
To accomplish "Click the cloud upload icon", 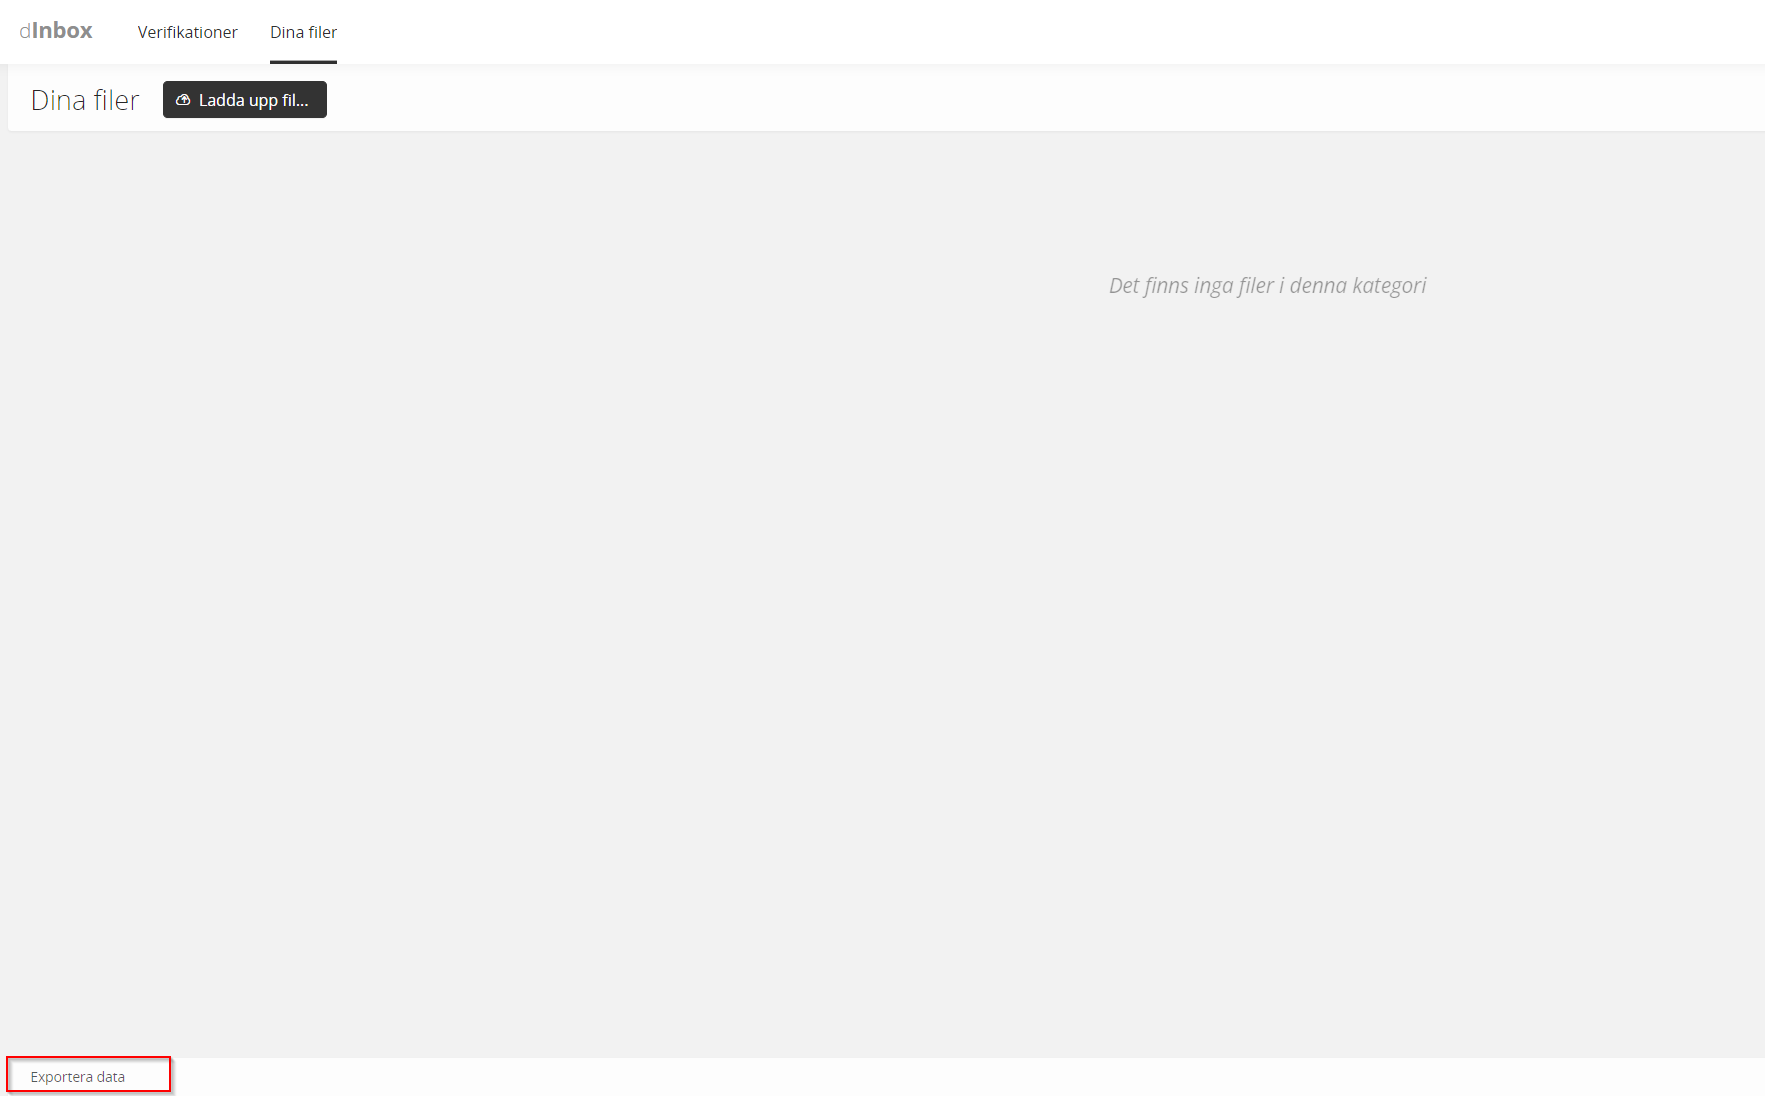I will [183, 100].
